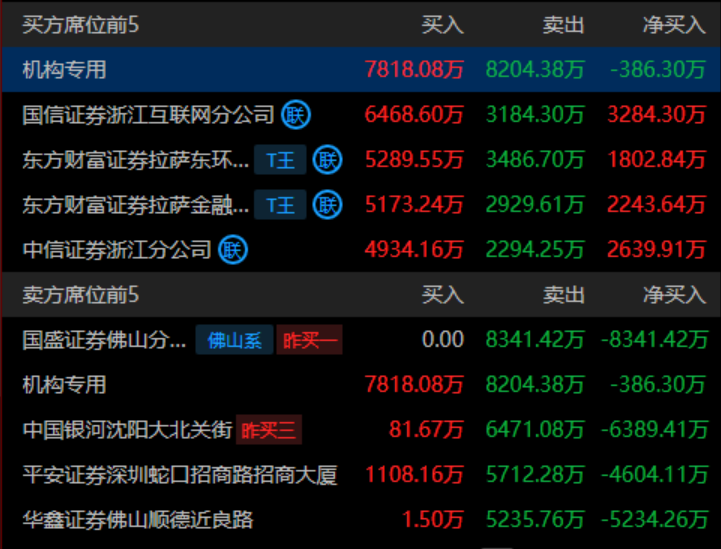This screenshot has height=549, width=721.
Task: Click sell value 5712.28万
Action: [x=535, y=475]
